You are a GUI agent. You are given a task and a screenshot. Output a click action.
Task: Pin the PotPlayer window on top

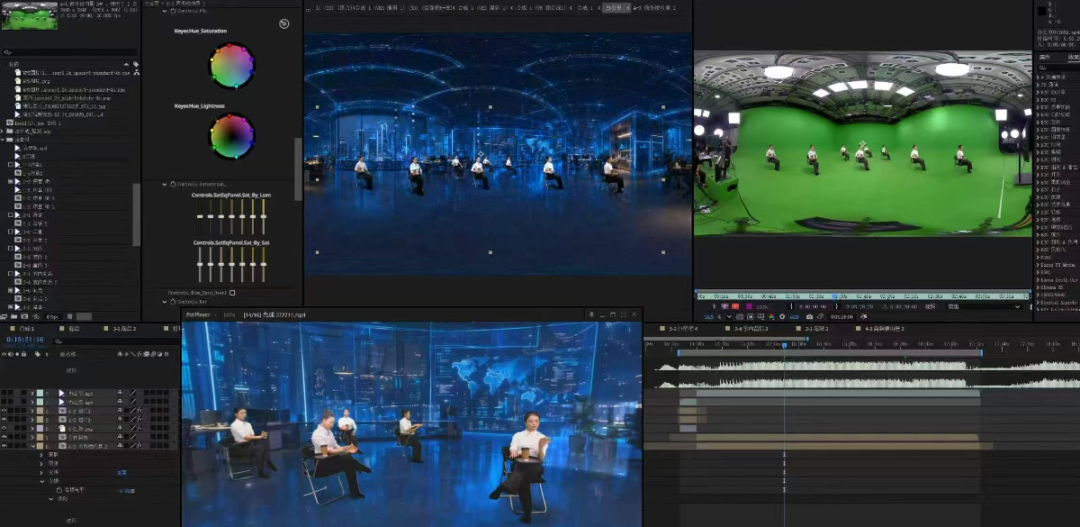(591, 315)
